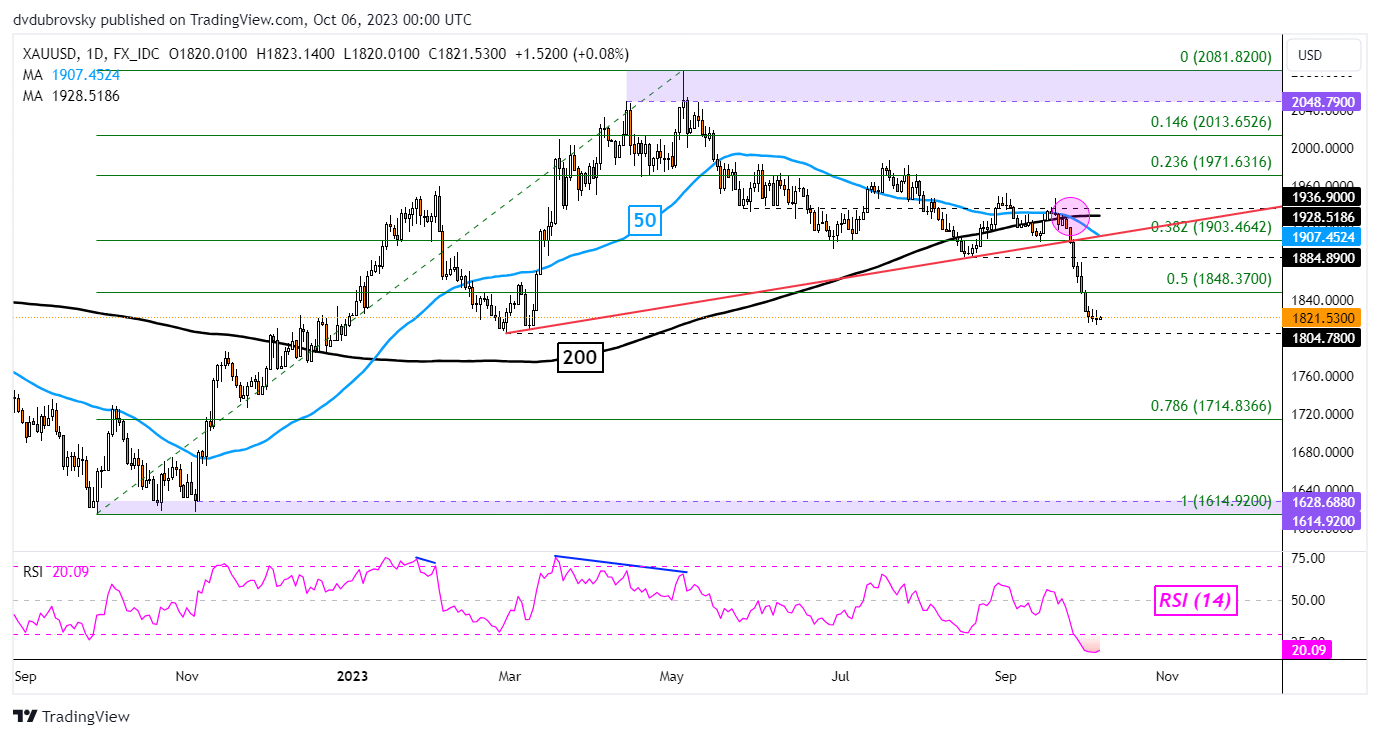The image size is (1380, 738).
Task: Click the 200-day moving average label
Action: coord(580,358)
